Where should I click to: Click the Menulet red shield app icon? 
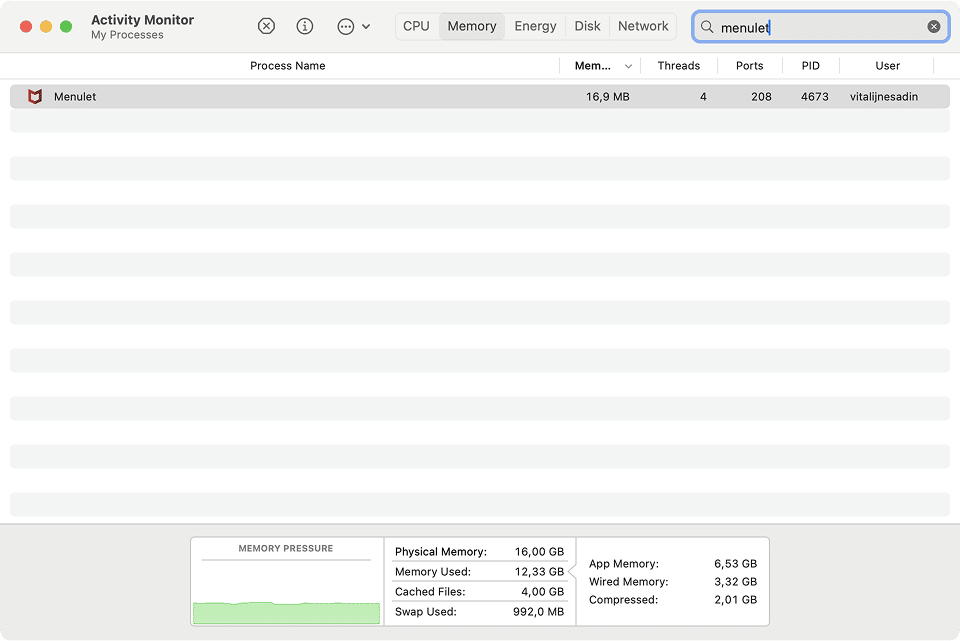tap(35, 96)
